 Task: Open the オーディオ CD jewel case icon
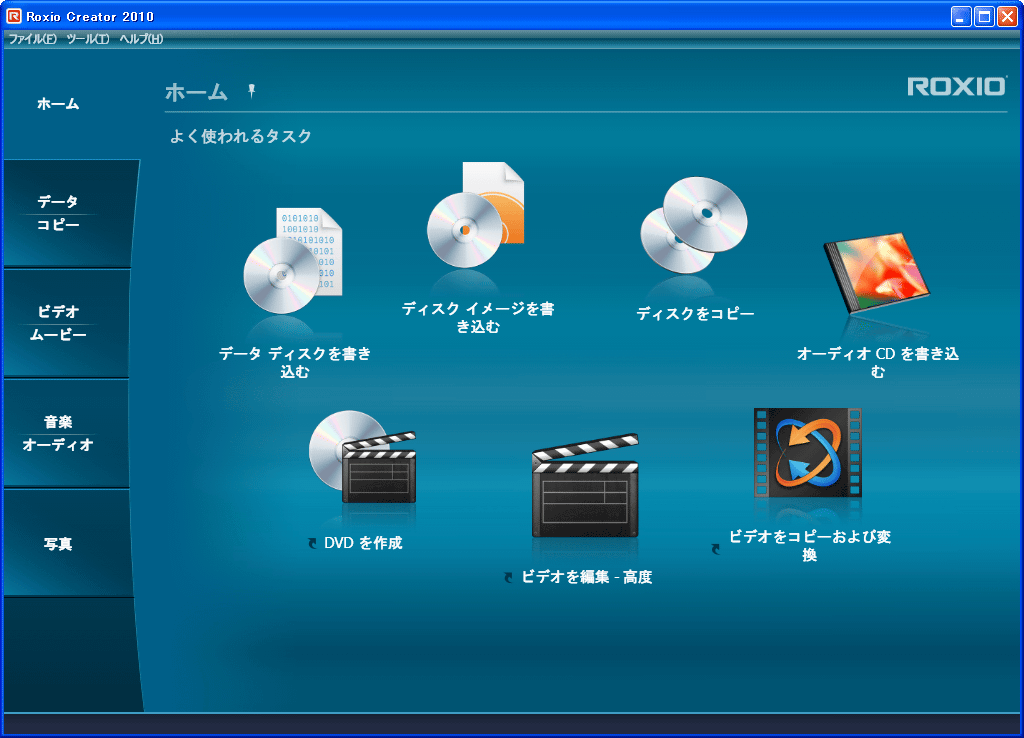[877, 272]
